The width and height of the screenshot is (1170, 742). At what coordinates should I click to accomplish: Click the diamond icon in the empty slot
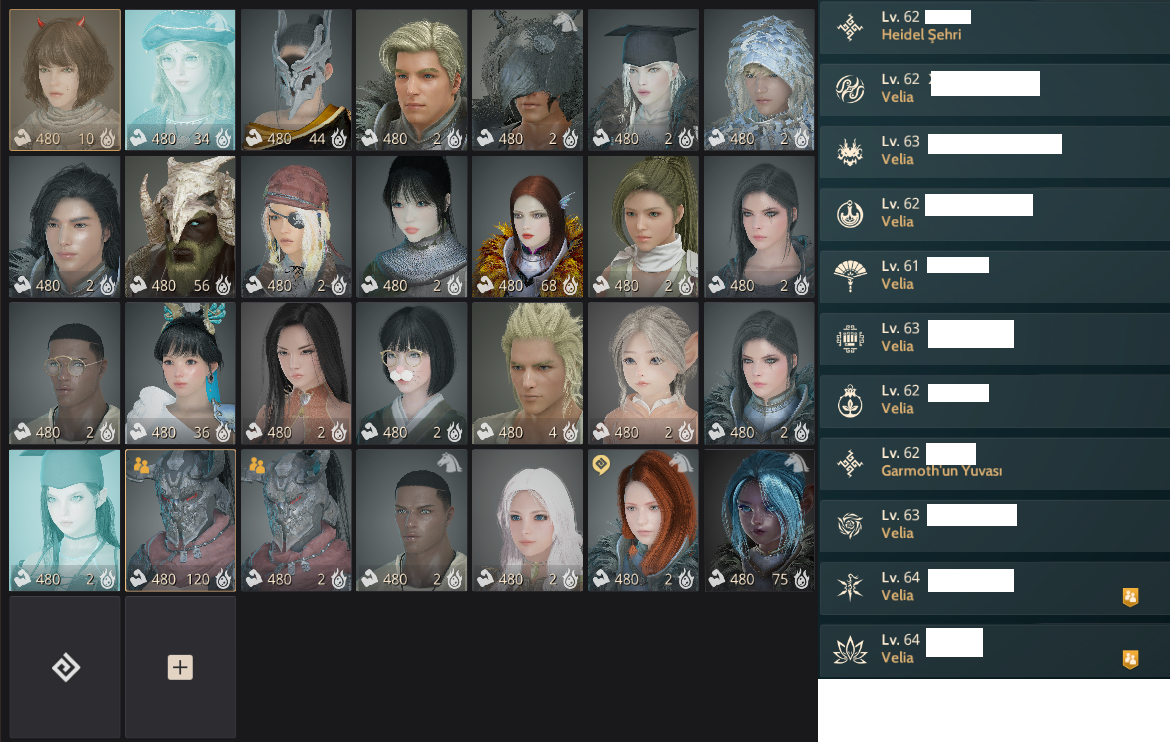[x=66, y=667]
